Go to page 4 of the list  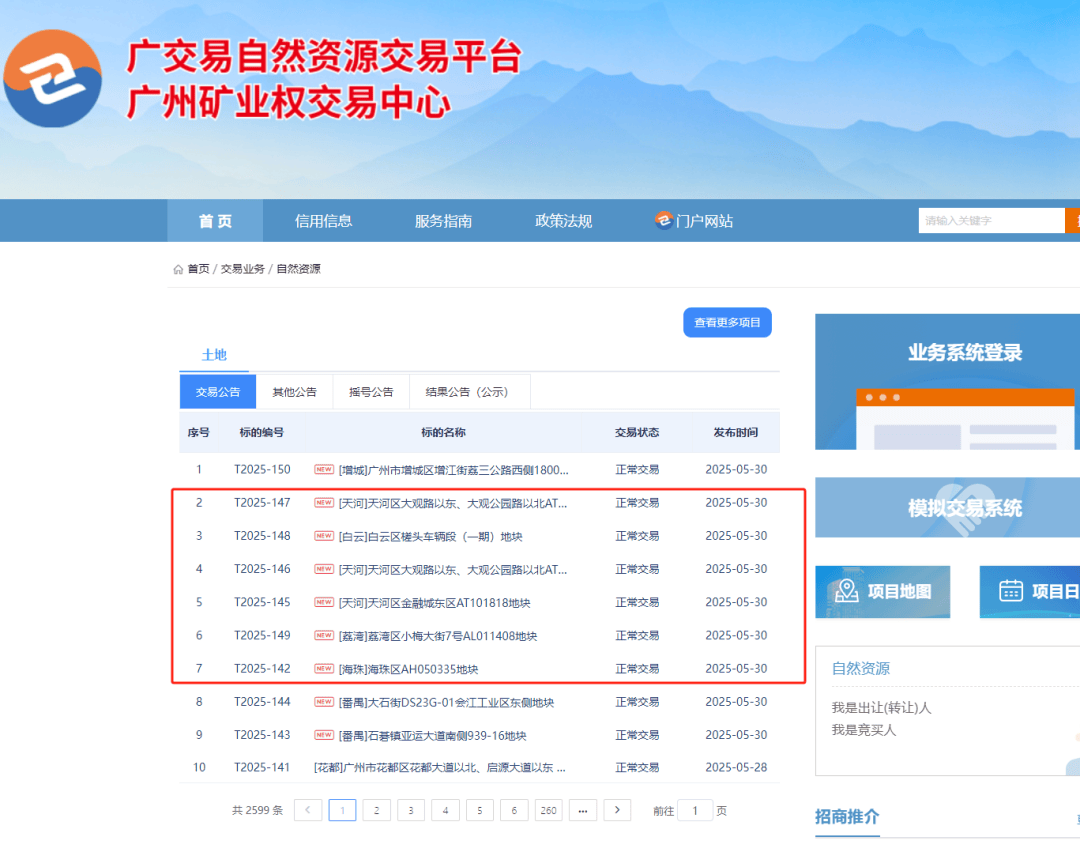tap(446, 810)
